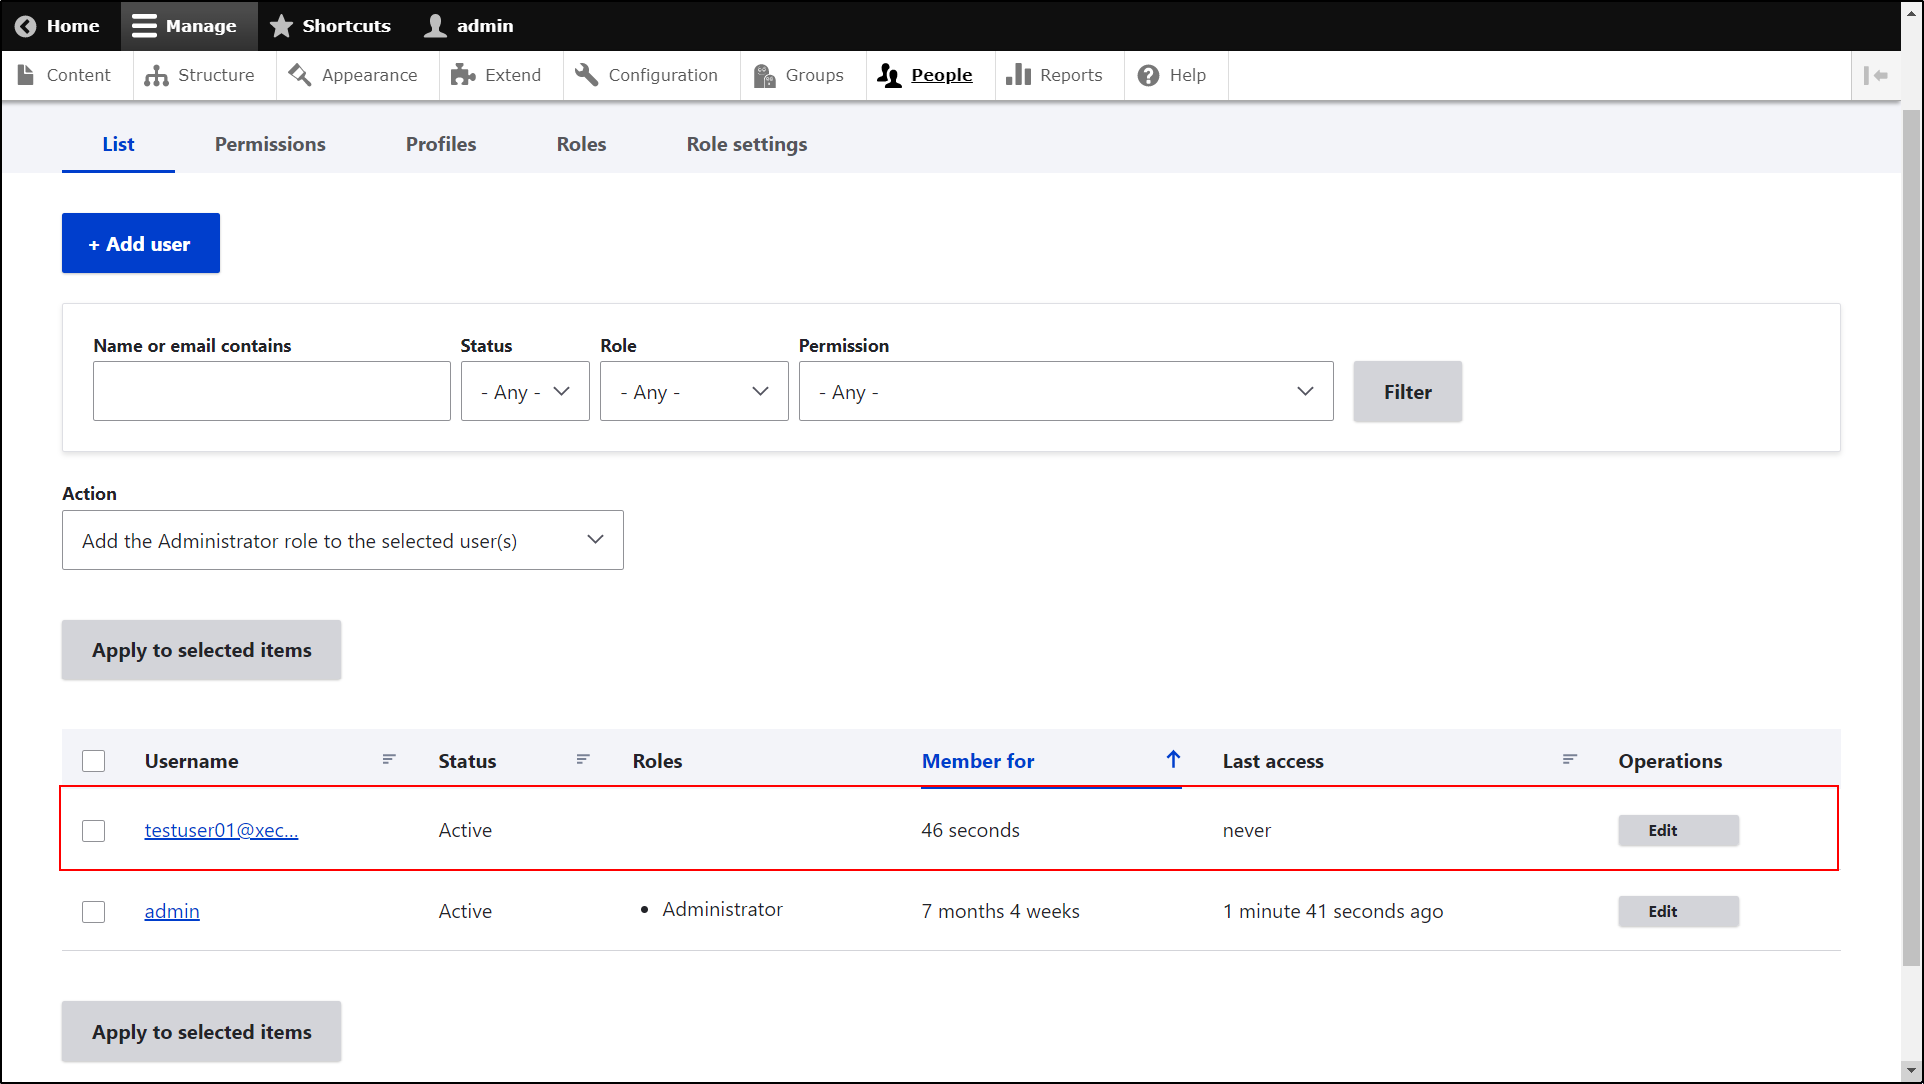
Task: Switch to the Permissions tab
Action: coord(269,144)
